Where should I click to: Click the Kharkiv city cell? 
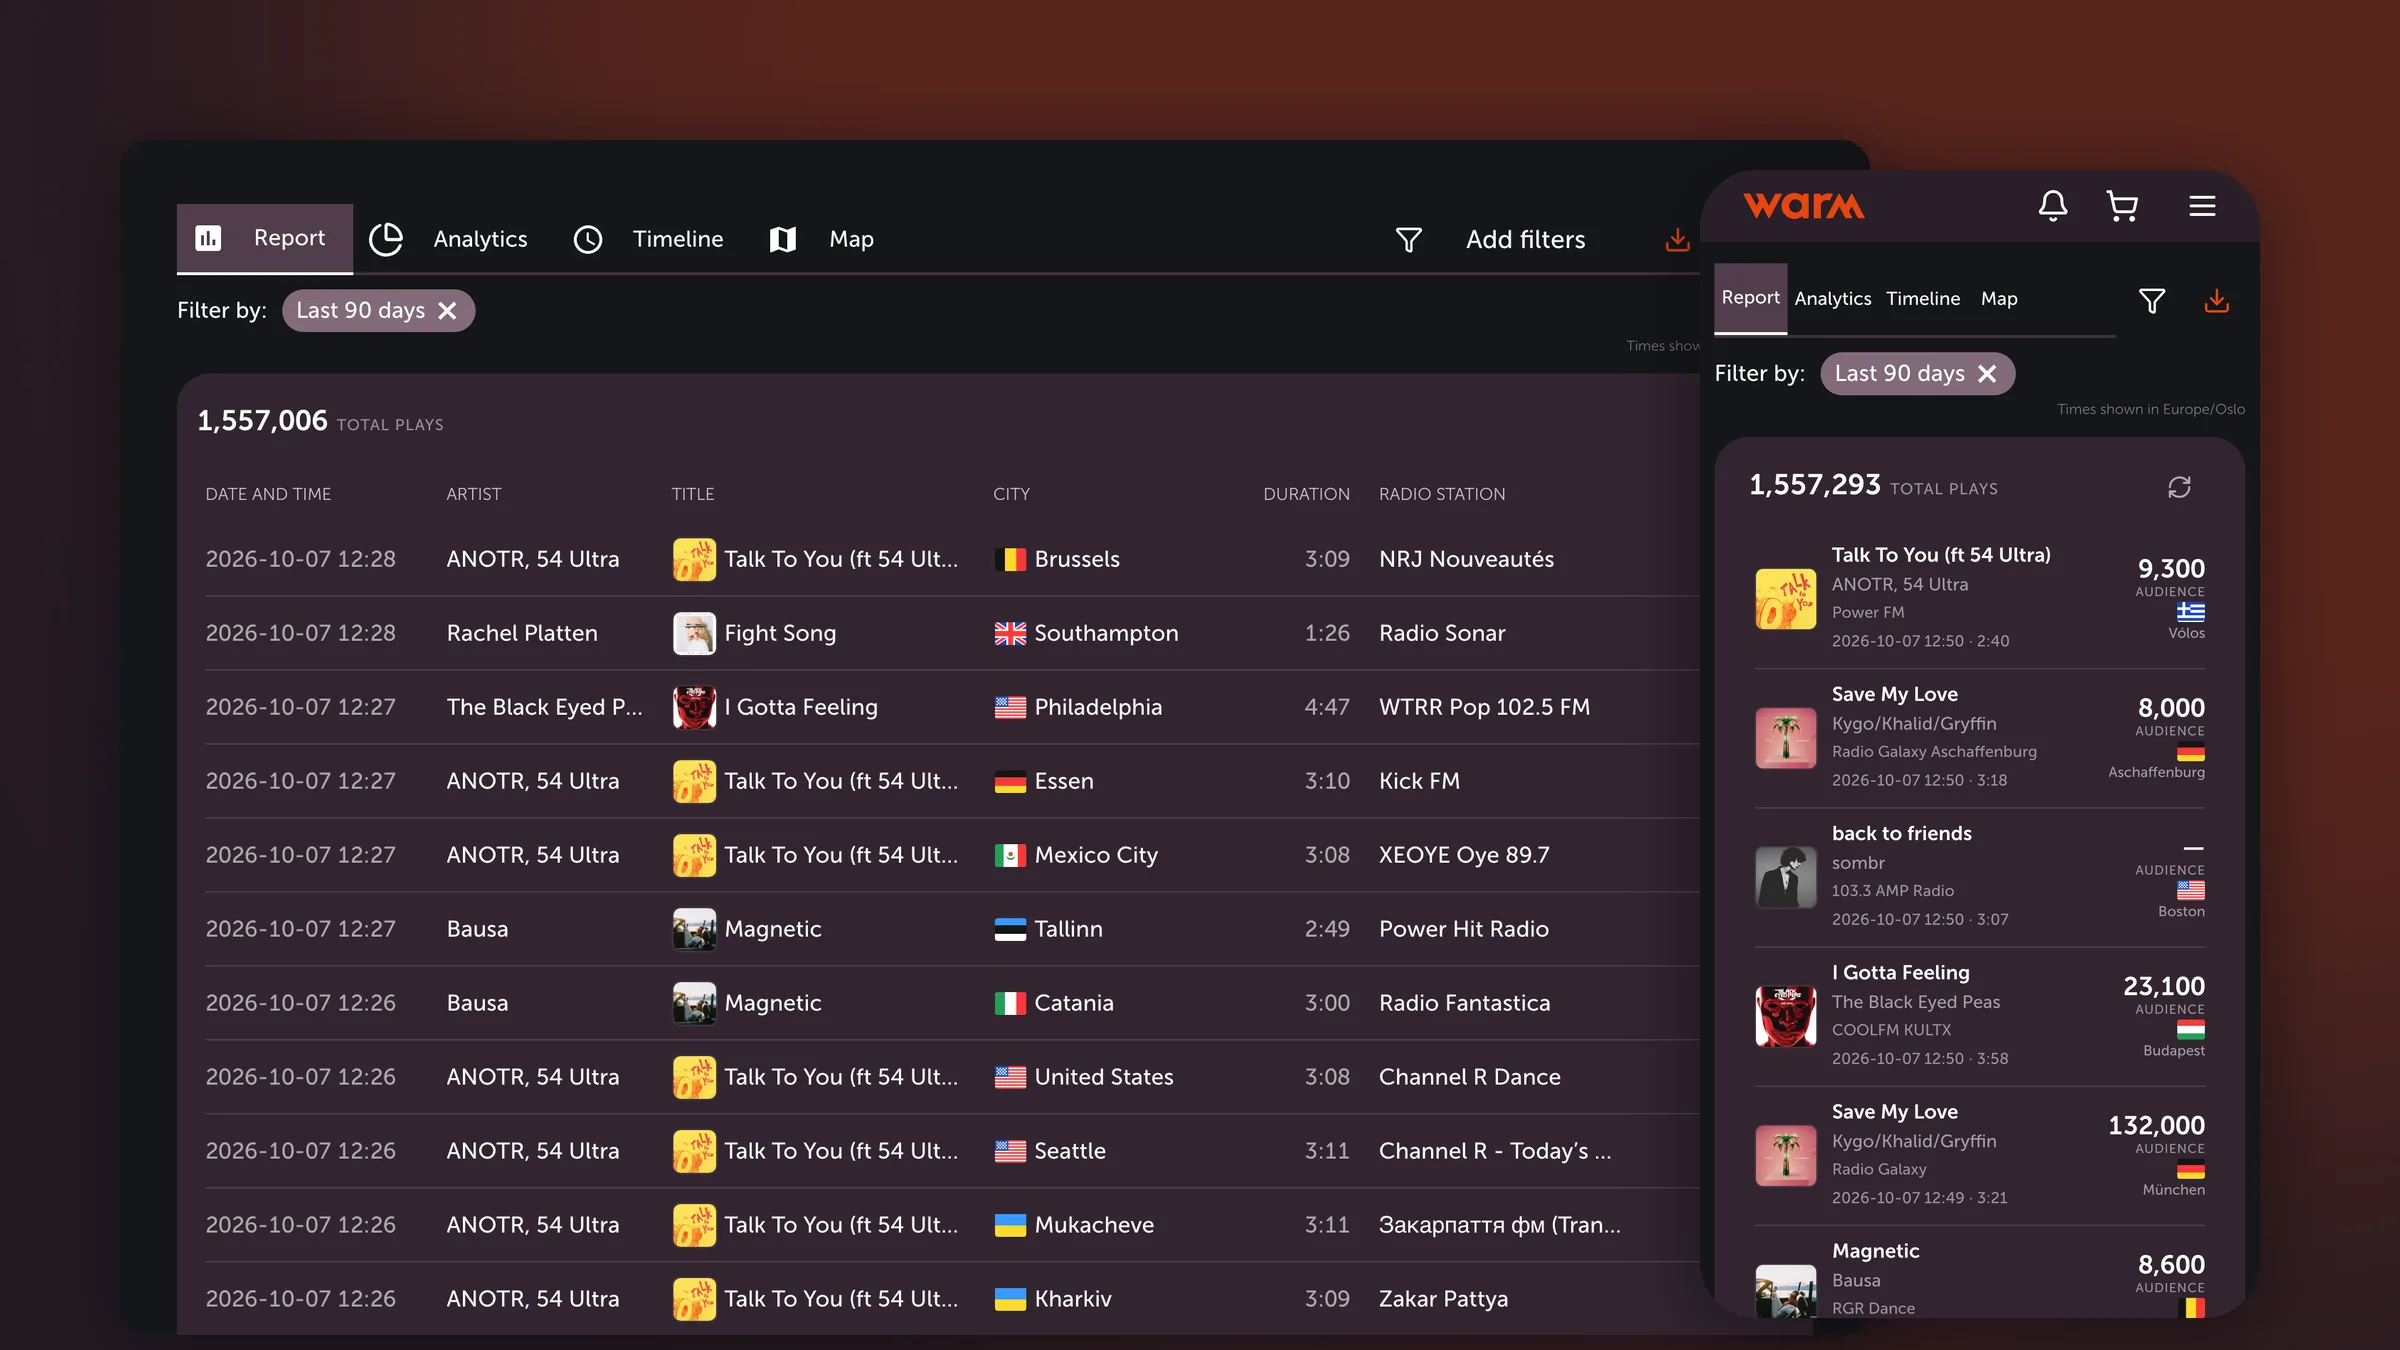[x=1053, y=1299]
